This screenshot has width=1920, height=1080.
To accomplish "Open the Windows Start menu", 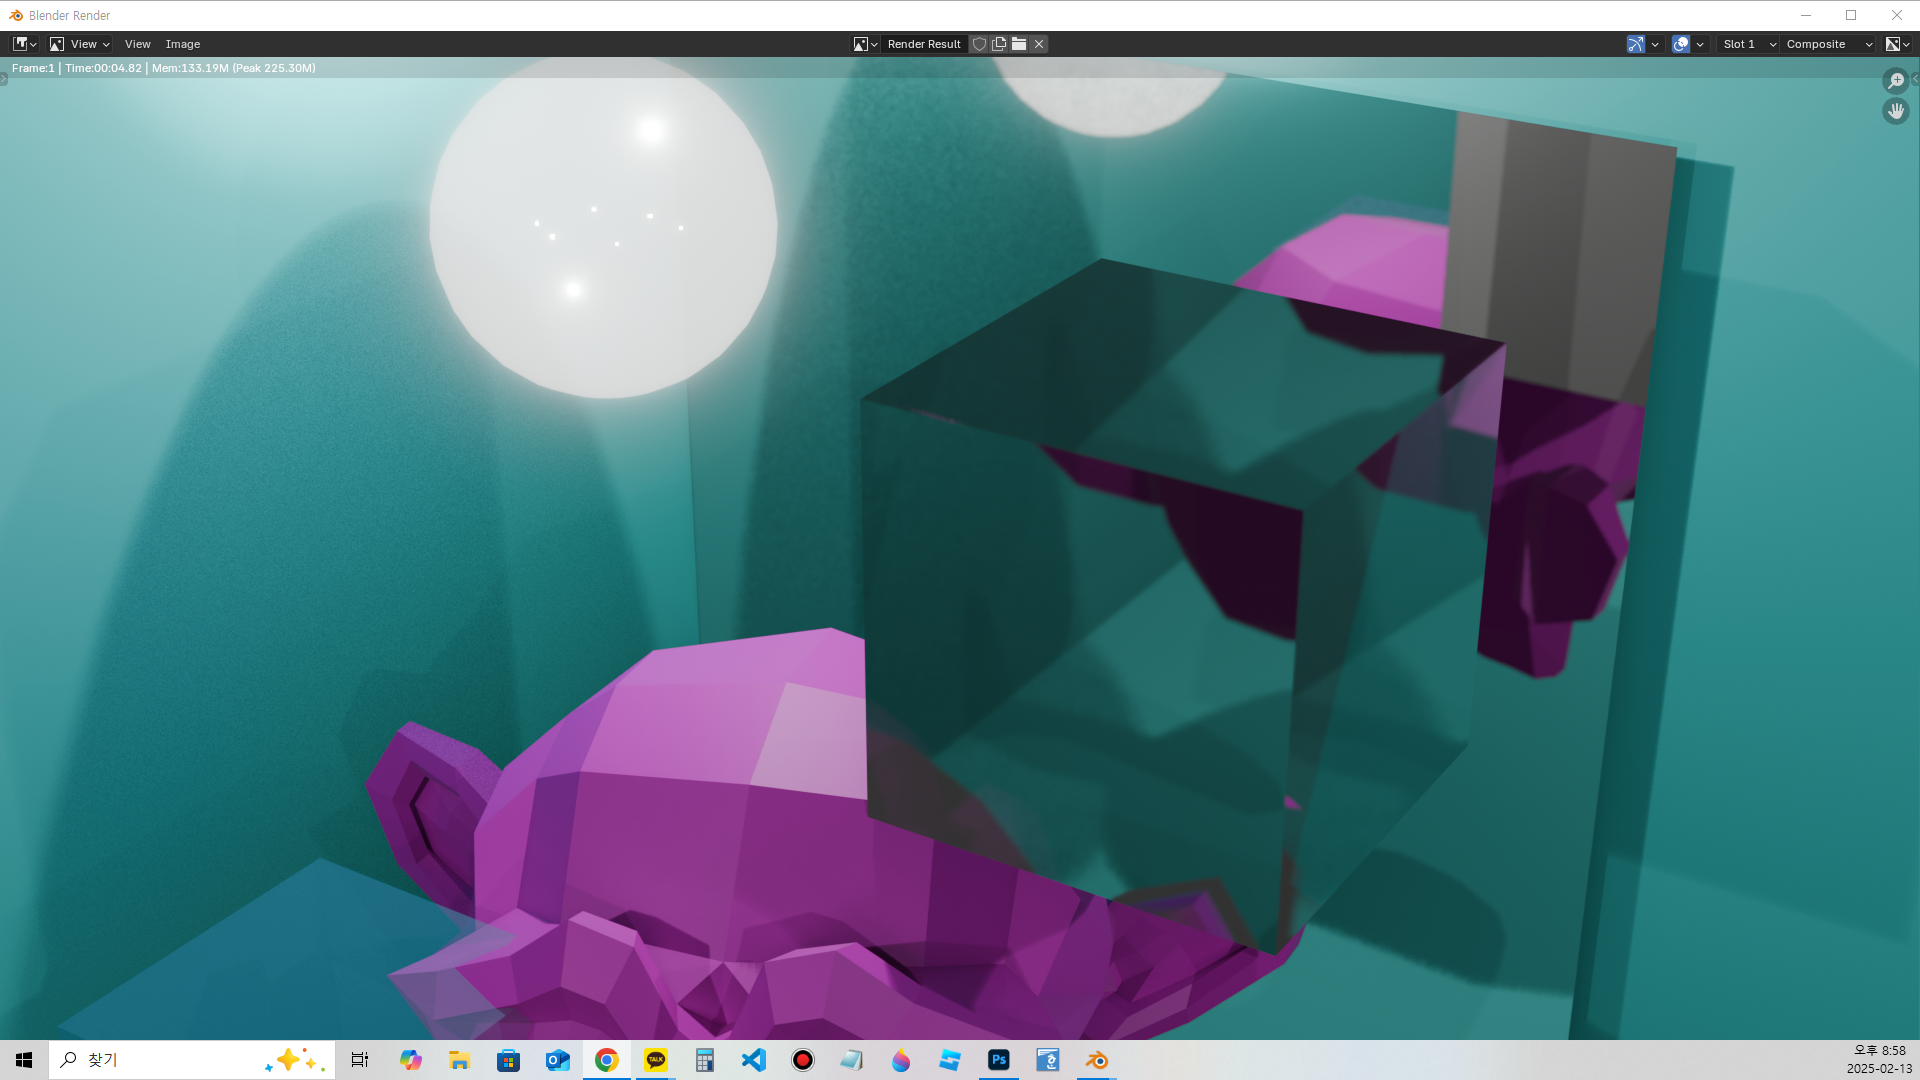I will coord(24,1060).
